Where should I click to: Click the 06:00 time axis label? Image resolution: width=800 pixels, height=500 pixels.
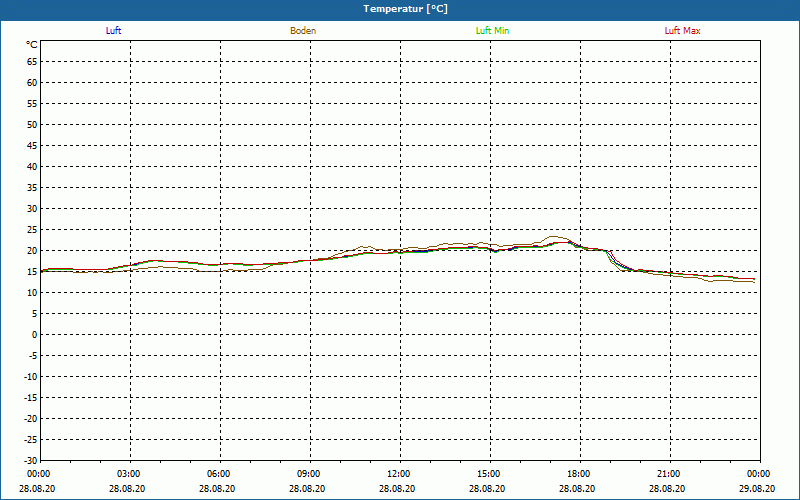pos(218,474)
